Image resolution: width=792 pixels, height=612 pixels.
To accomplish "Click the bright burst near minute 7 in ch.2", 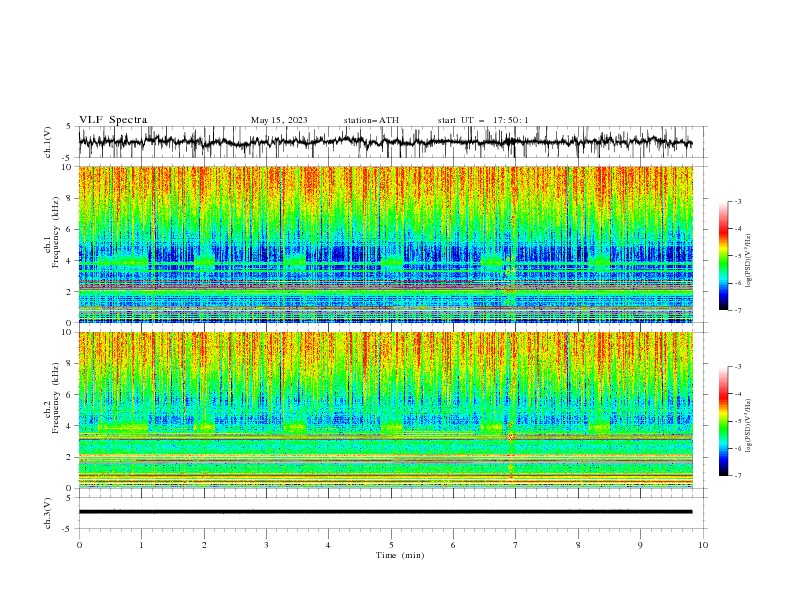I will (x=511, y=437).
